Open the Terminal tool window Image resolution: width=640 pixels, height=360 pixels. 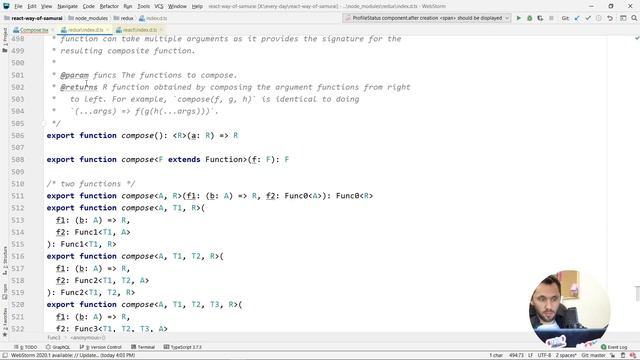pos(143,347)
